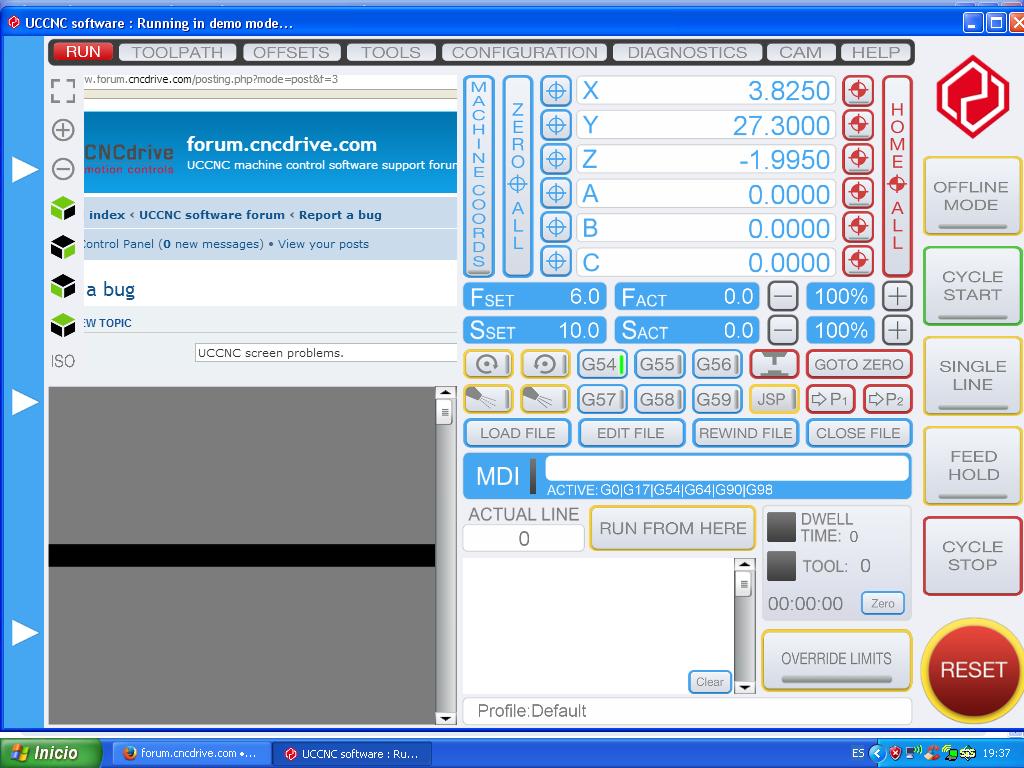Image resolution: width=1024 pixels, height=768 pixels.
Task: Go to the DIAGNOSTICS tab
Action: point(687,52)
